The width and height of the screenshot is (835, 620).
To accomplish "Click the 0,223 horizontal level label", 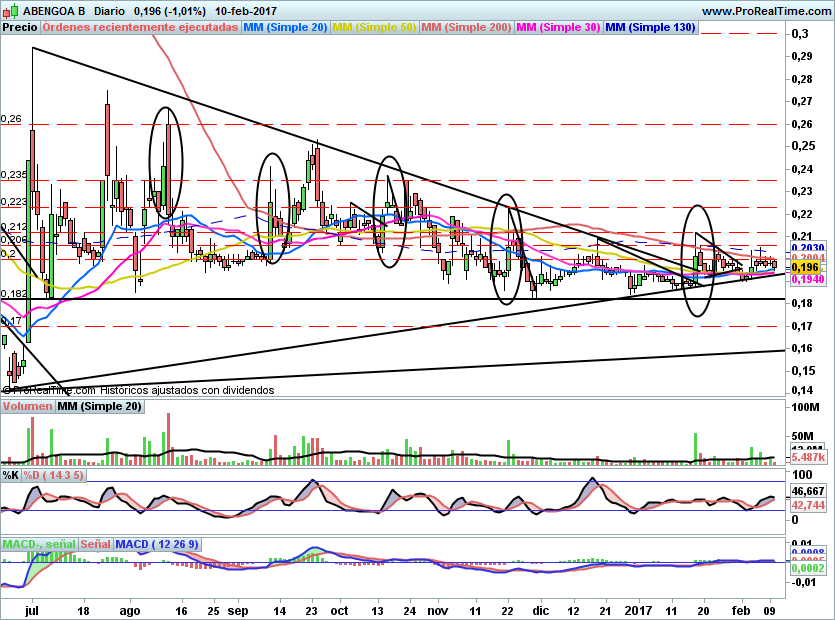I will (14, 202).
